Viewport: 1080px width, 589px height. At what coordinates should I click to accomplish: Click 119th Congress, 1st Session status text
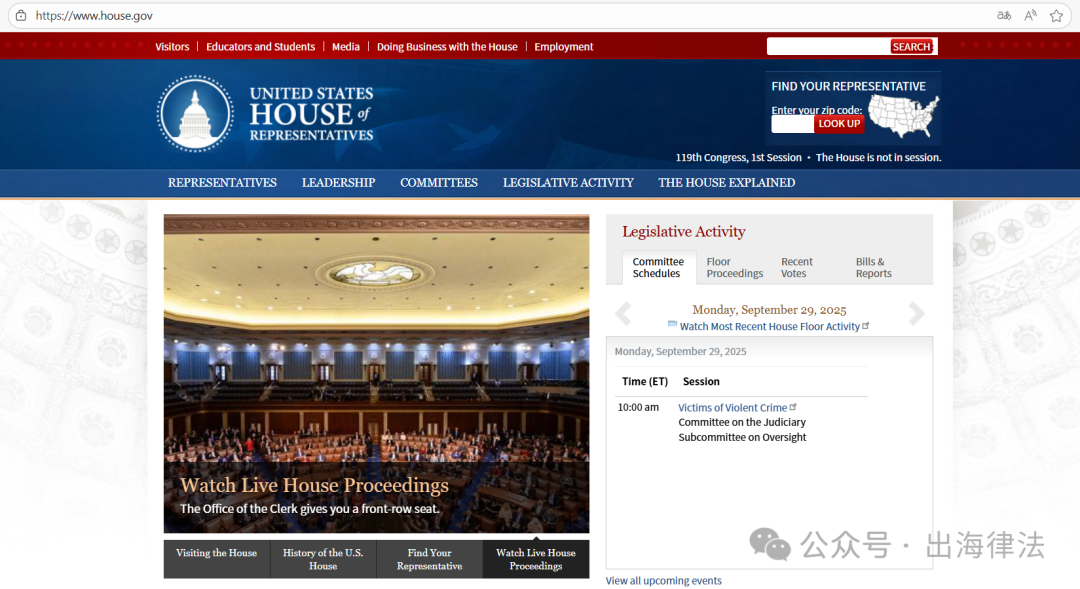coord(738,158)
